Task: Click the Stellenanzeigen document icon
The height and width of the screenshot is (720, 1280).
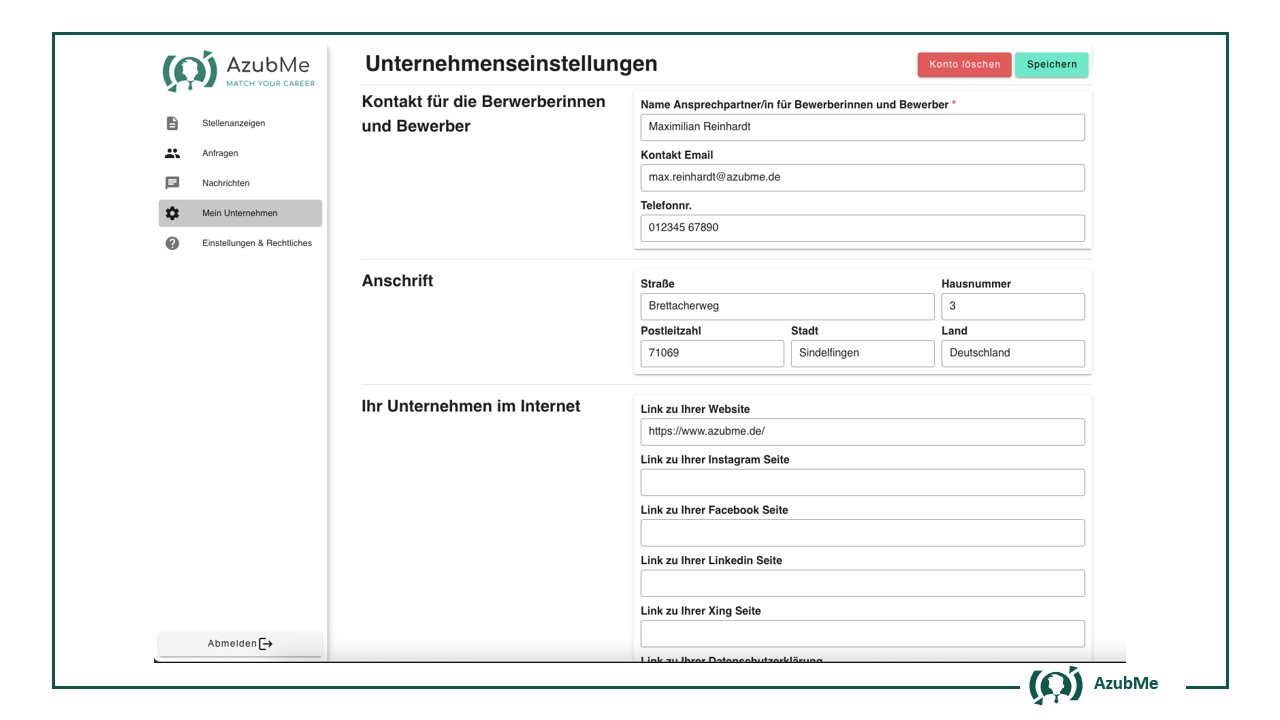Action: tap(172, 123)
